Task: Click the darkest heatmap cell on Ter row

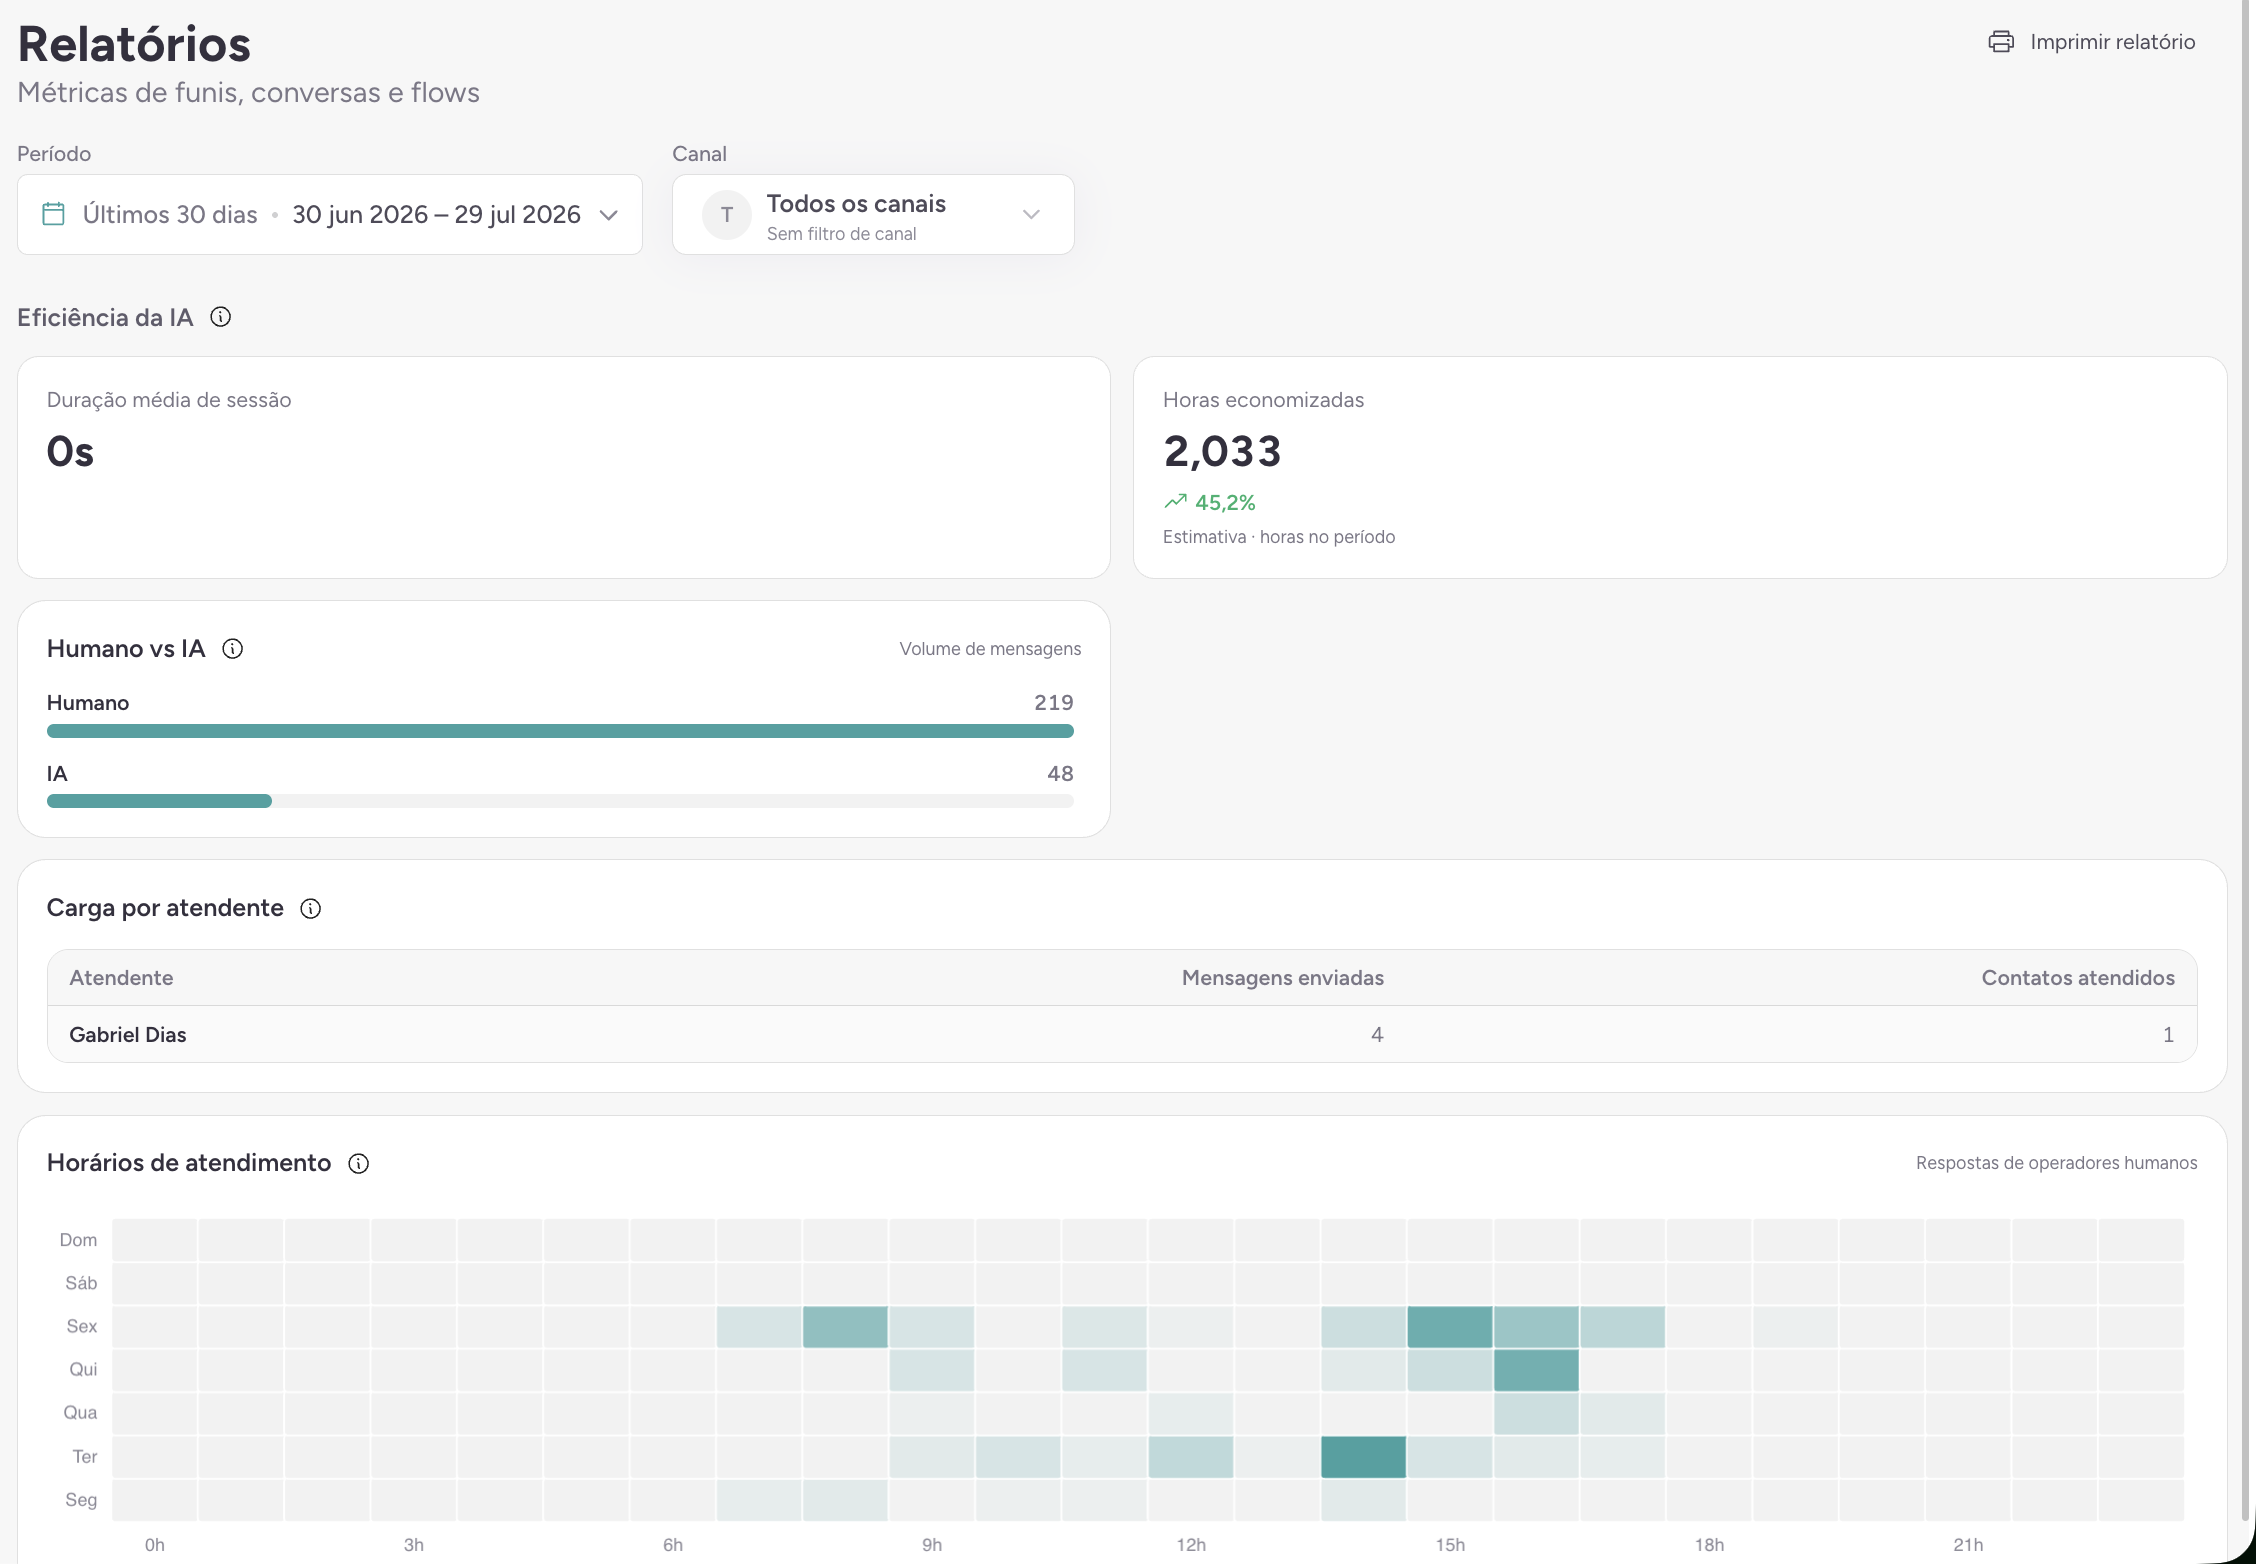Action: [1363, 1456]
